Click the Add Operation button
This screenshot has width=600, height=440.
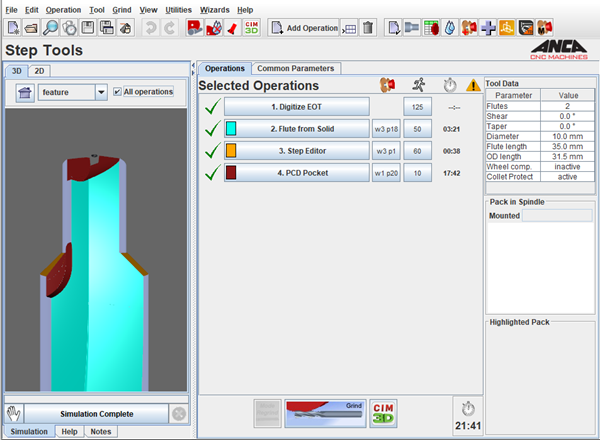coord(304,28)
